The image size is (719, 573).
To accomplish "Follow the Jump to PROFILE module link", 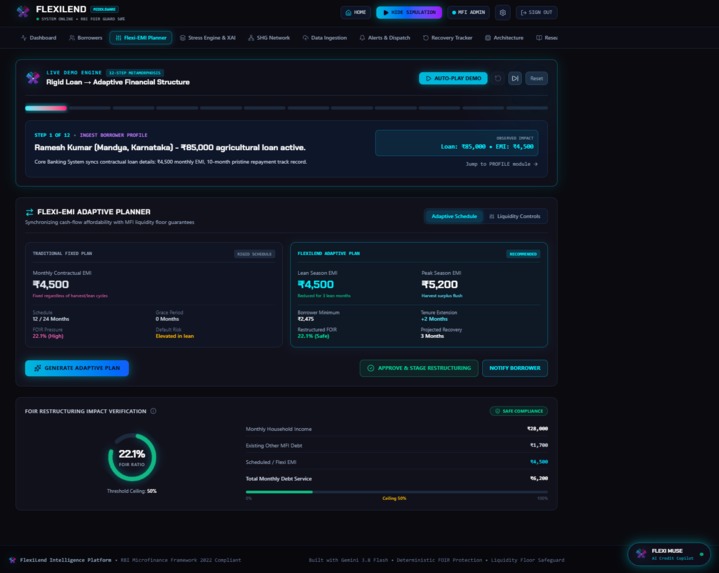I will 502,164.
